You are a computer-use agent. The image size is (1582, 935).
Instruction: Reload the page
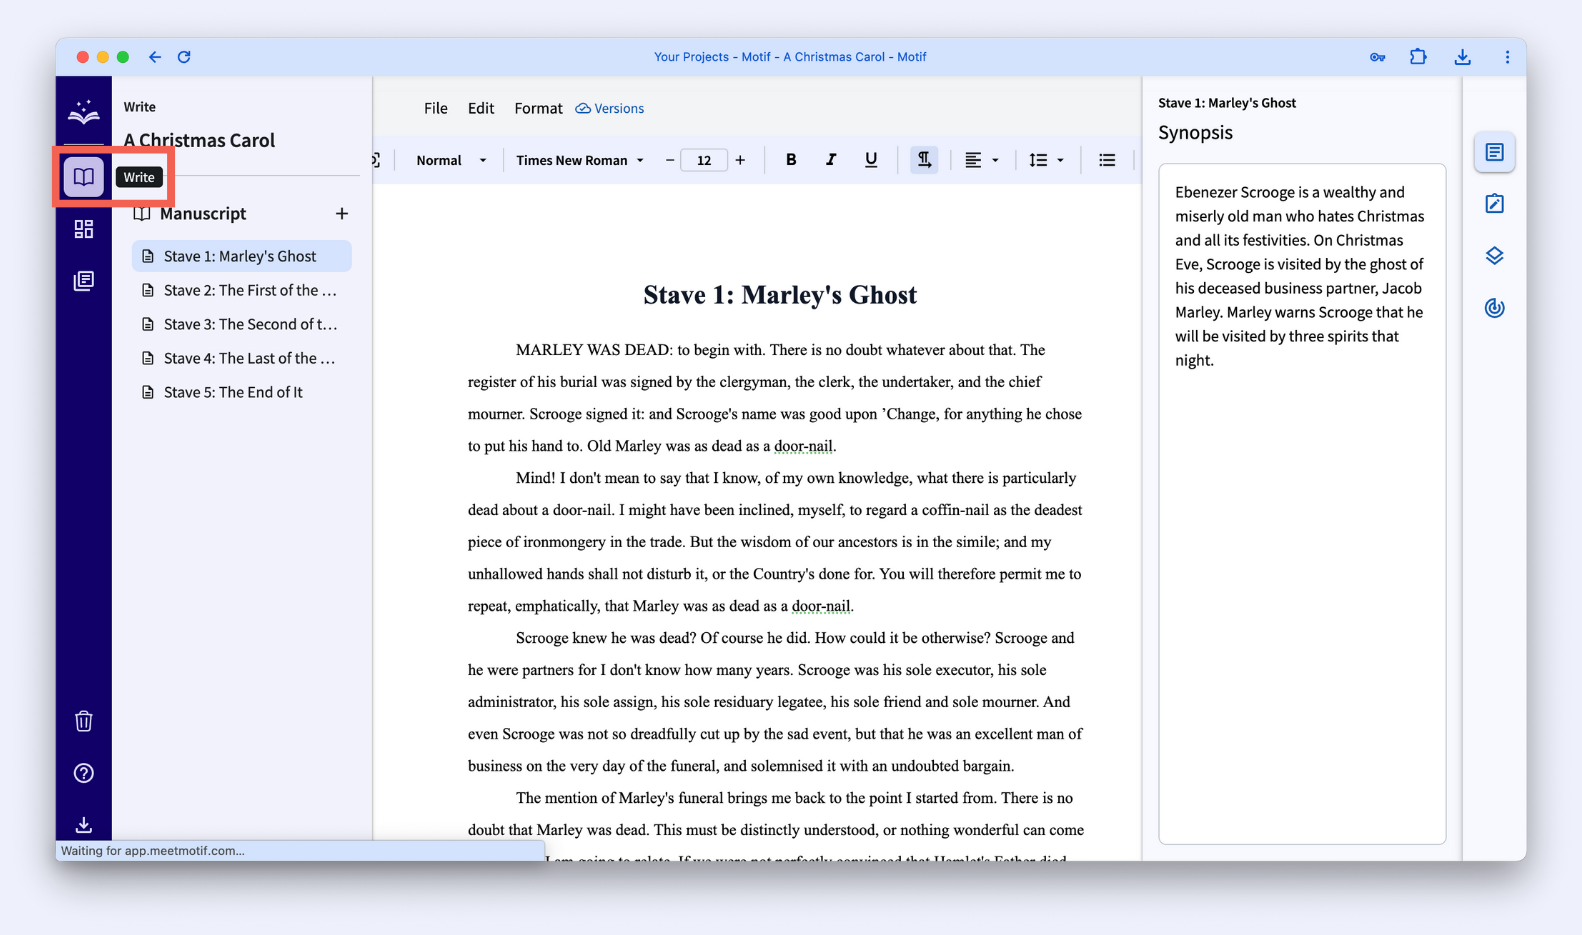tap(184, 57)
